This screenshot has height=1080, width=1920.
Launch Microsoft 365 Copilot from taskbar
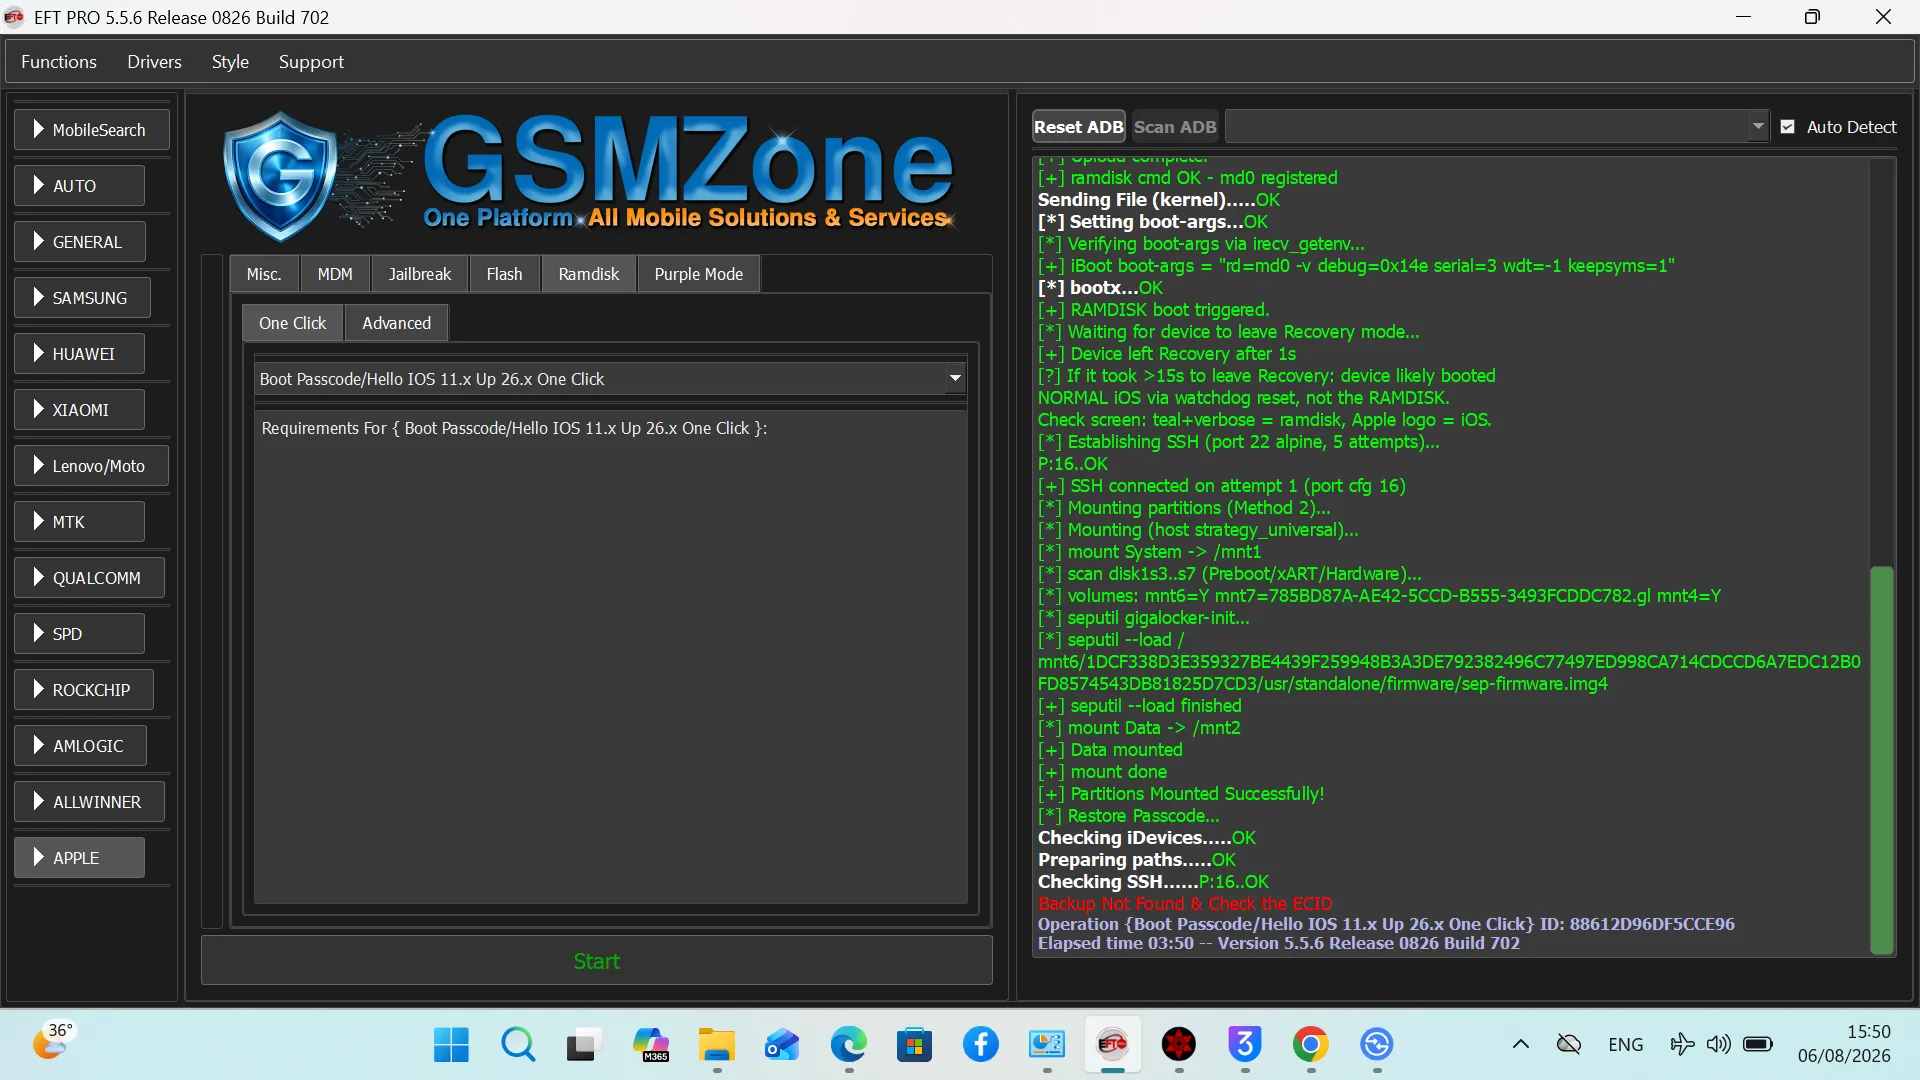[x=650, y=1045]
